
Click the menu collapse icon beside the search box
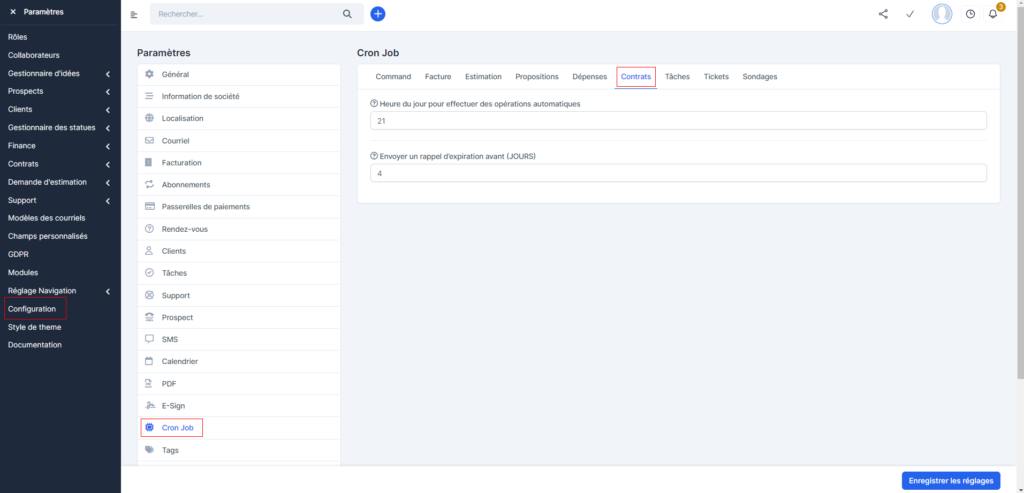[x=134, y=14]
